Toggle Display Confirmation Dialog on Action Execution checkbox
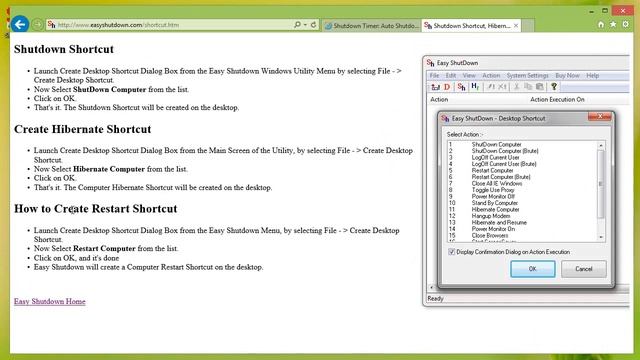This screenshot has width=640, height=360. coord(451,252)
